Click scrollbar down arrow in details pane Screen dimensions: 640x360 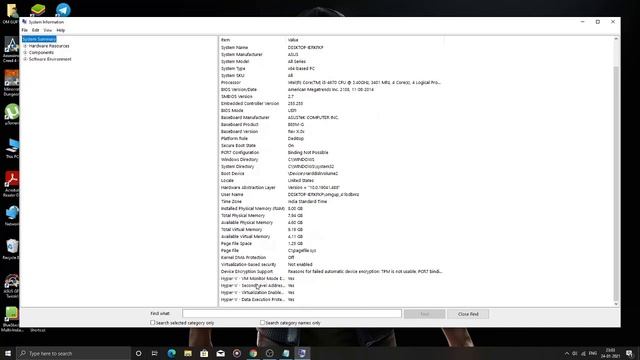click(x=616, y=304)
